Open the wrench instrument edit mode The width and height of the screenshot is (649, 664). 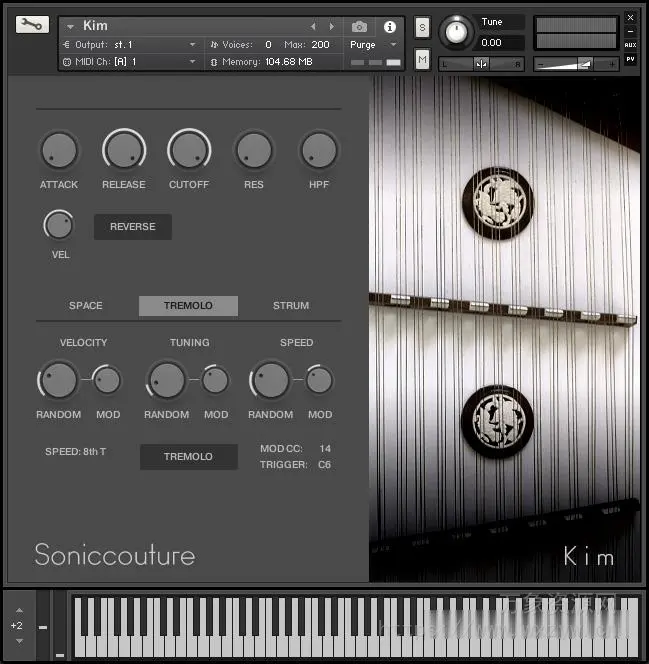coord(32,25)
